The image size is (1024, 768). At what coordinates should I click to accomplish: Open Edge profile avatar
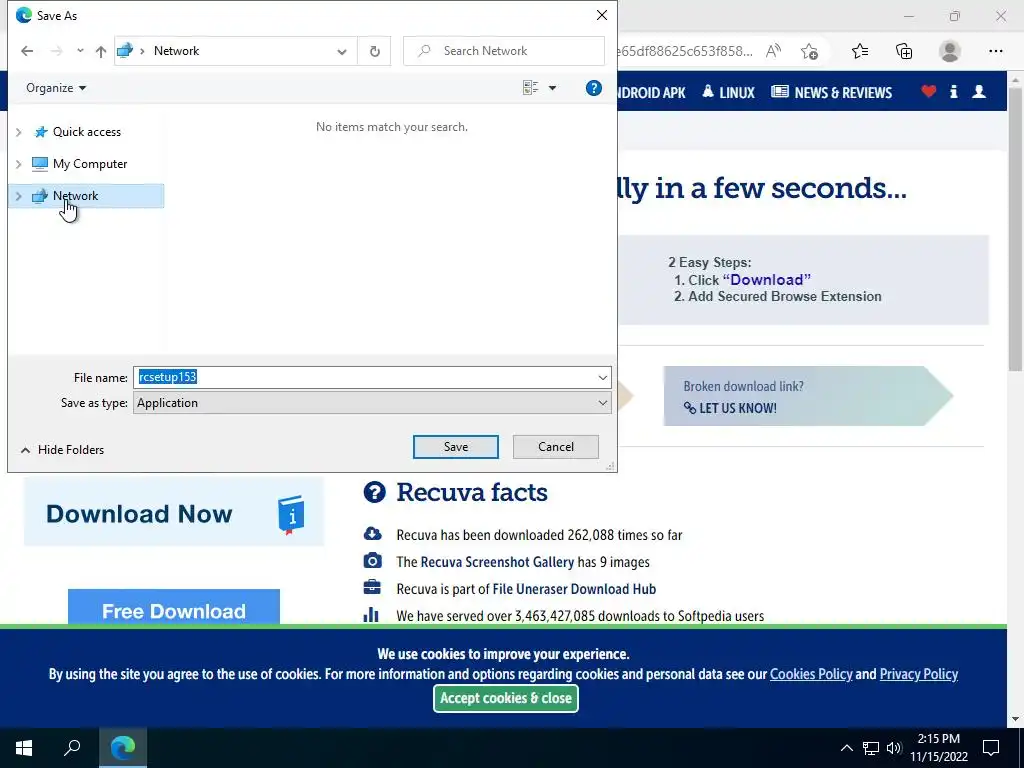click(950, 51)
